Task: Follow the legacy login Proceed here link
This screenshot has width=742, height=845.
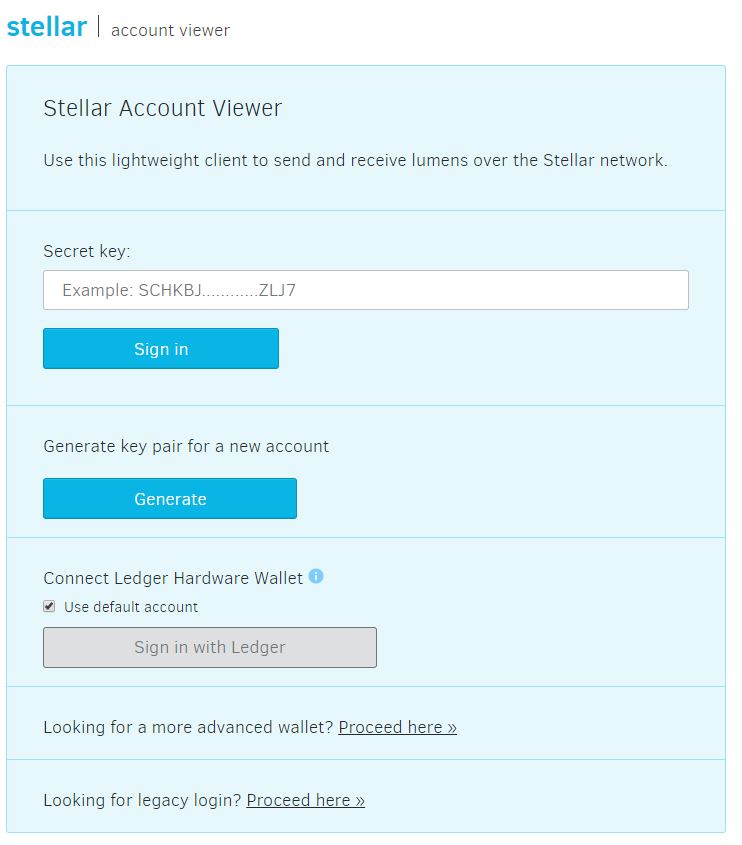Action: coord(305,800)
